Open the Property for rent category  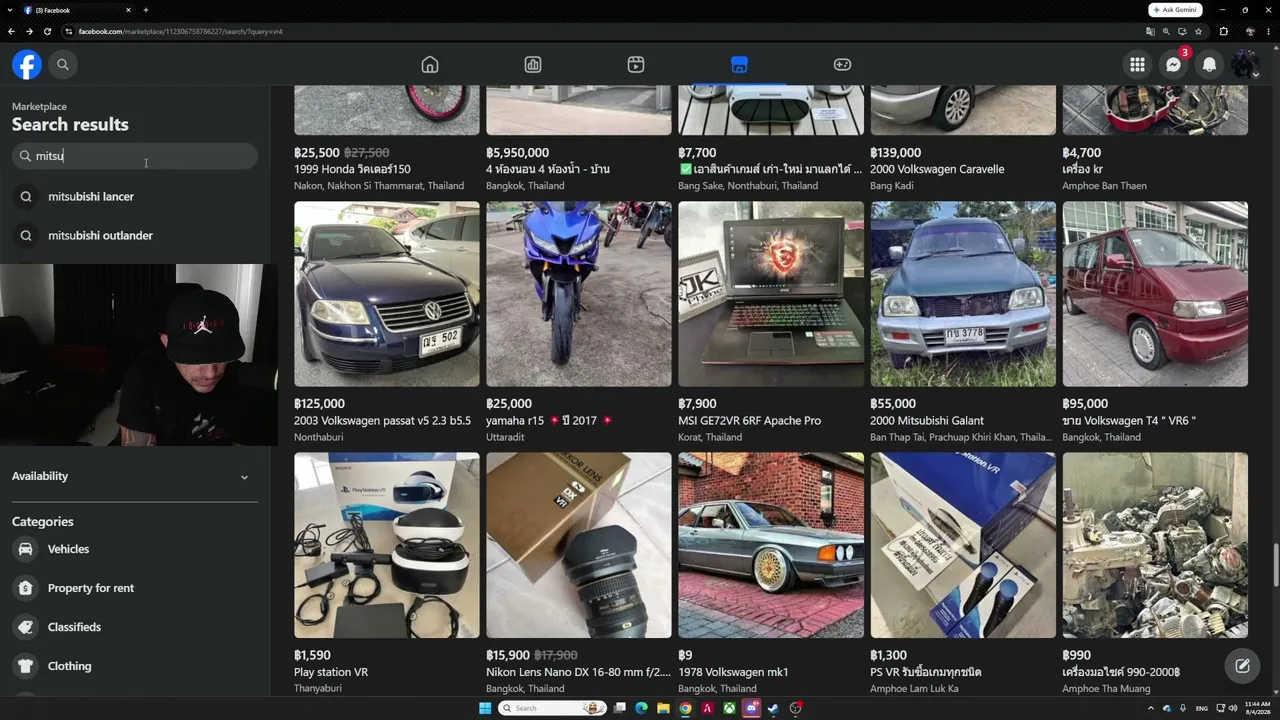(135, 588)
